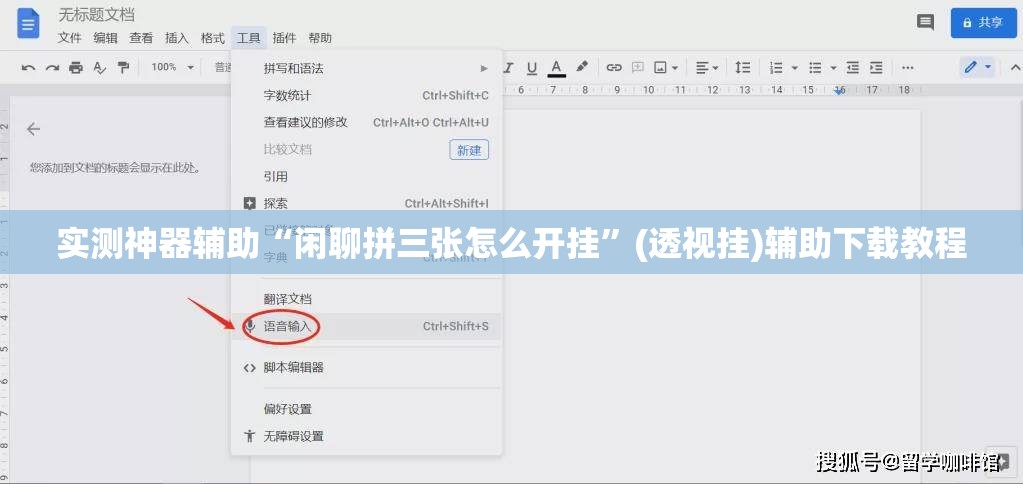Apply numbered list formatting

click(x=776, y=67)
